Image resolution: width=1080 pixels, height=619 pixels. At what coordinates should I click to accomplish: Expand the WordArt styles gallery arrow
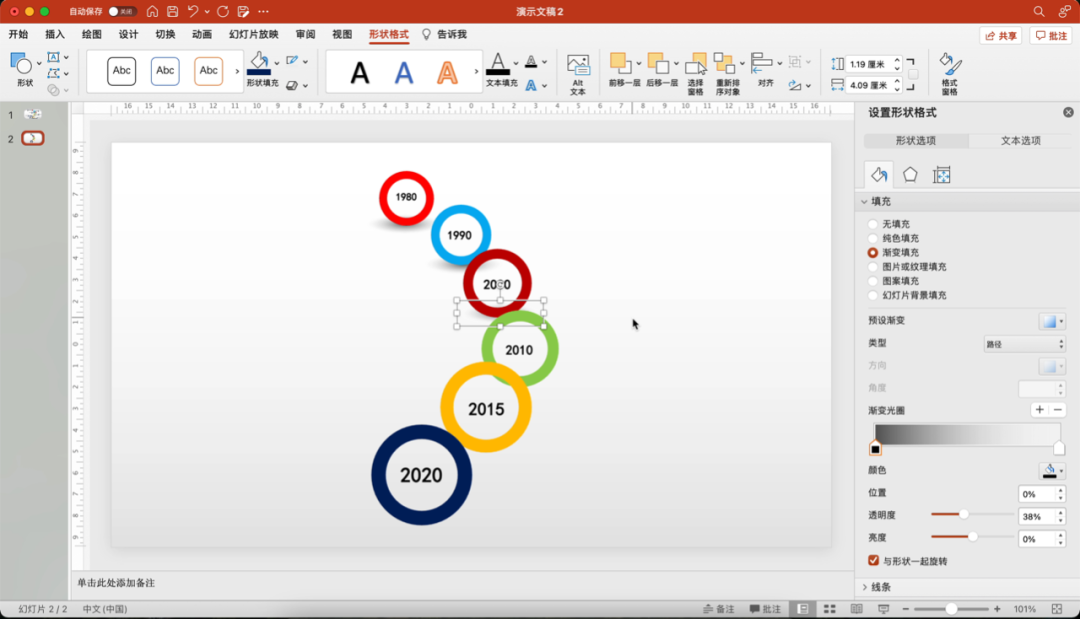[476, 71]
